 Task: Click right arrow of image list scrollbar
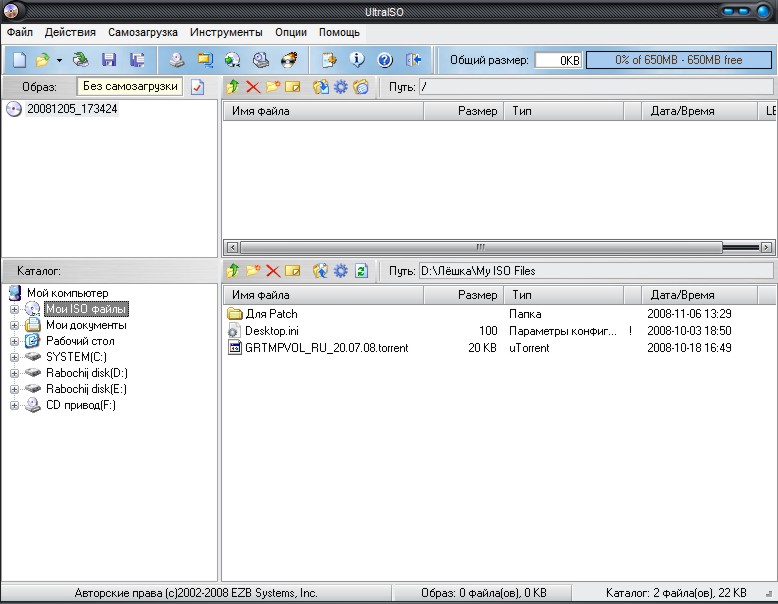766,247
